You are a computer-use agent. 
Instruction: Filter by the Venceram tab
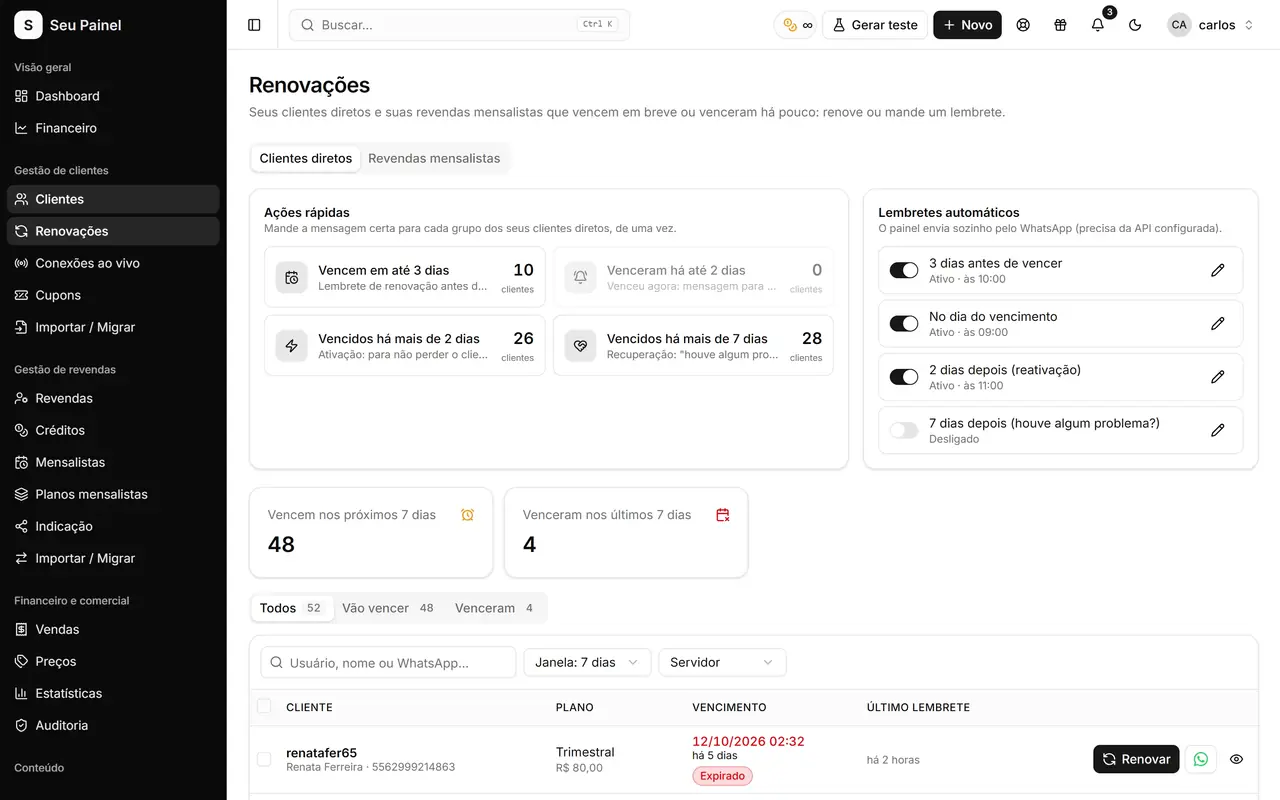pos(494,608)
